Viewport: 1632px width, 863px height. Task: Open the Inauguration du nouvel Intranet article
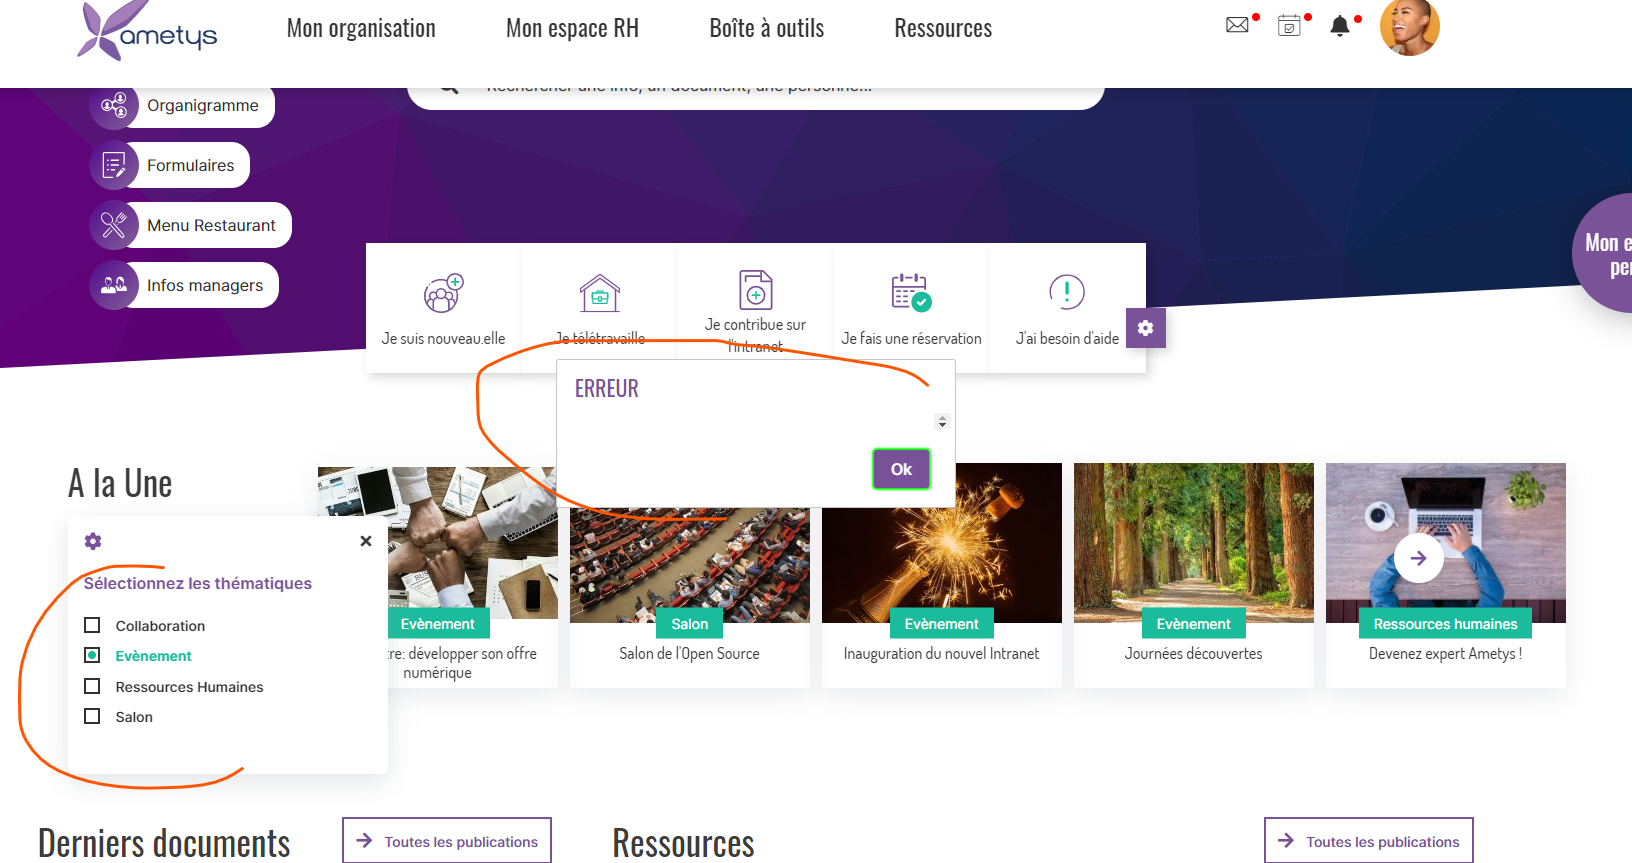coord(941,653)
